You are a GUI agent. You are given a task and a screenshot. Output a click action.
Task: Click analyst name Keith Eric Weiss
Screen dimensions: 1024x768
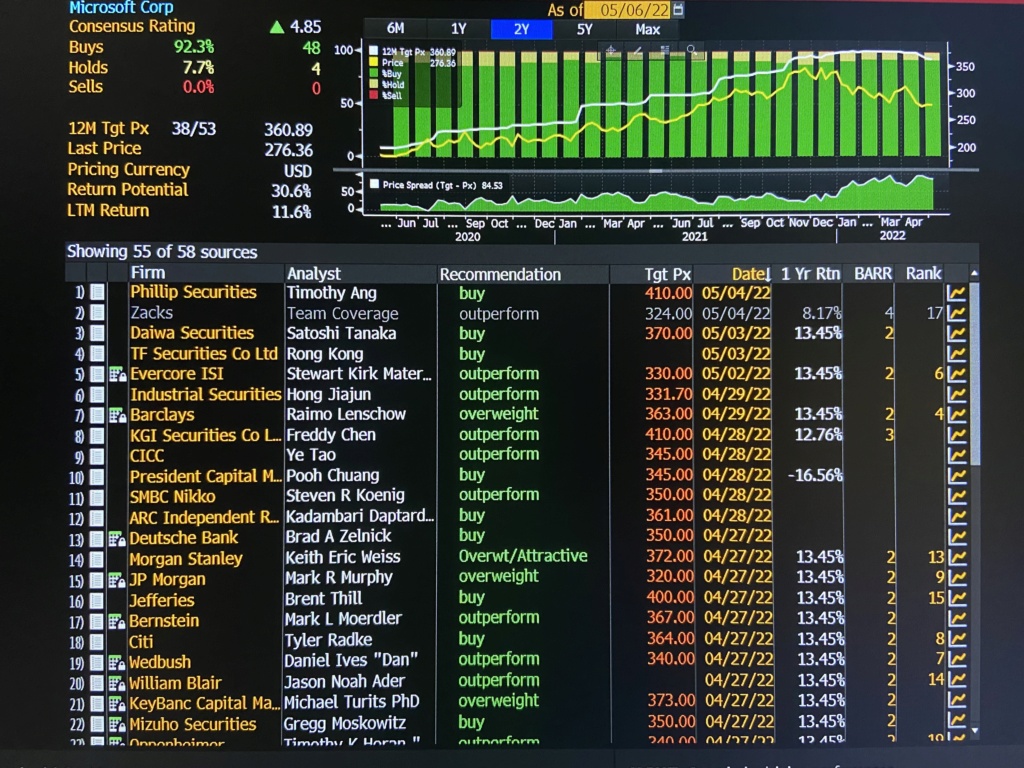coord(343,557)
